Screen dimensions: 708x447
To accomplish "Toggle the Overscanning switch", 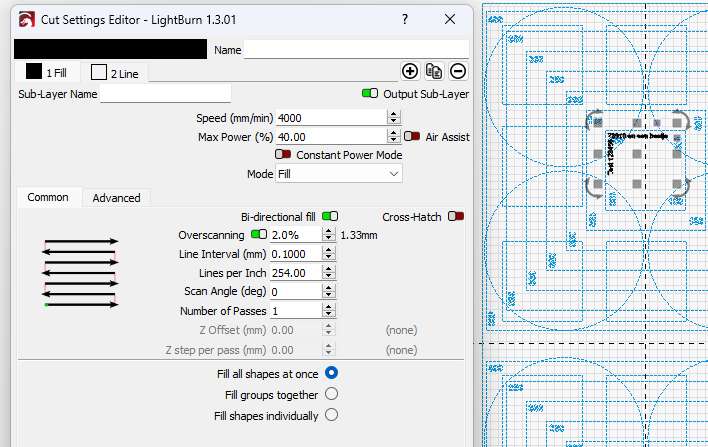I will tap(259, 234).
